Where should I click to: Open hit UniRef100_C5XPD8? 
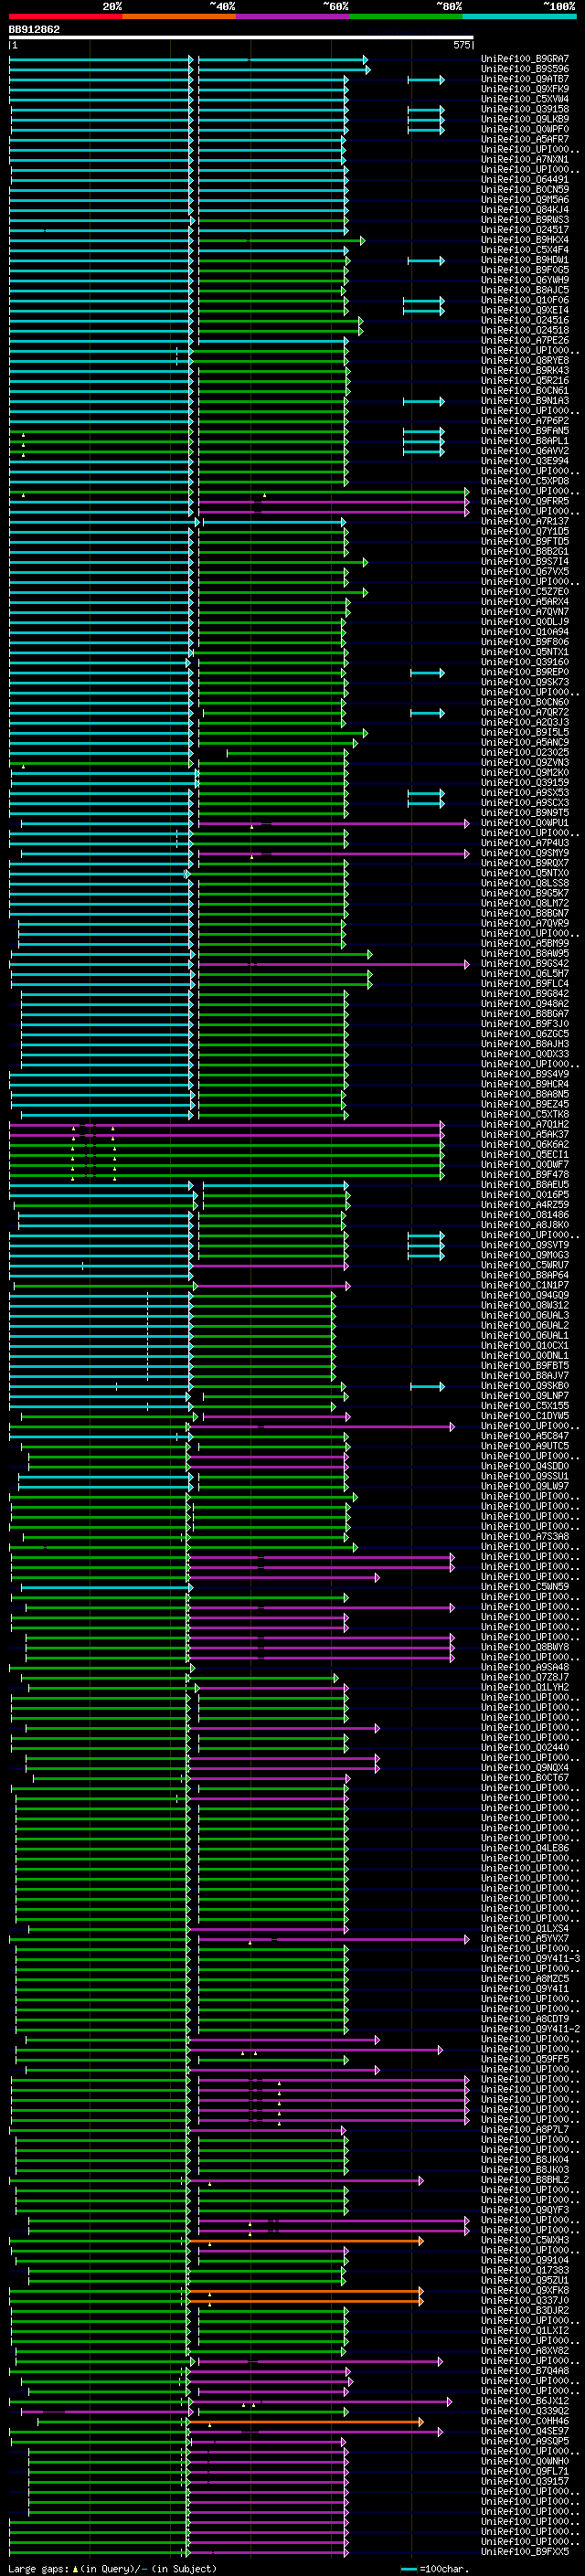(x=524, y=481)
